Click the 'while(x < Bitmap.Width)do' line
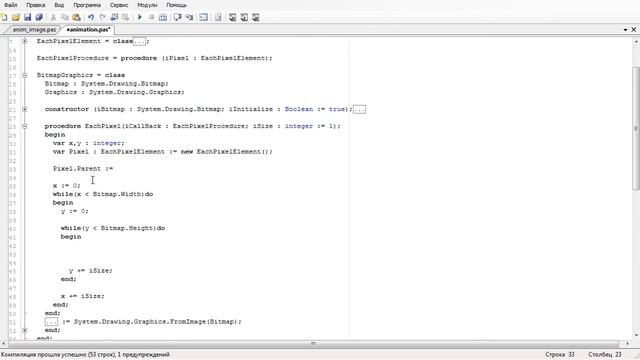Viewport: 640px width, 360px height. 103,194
